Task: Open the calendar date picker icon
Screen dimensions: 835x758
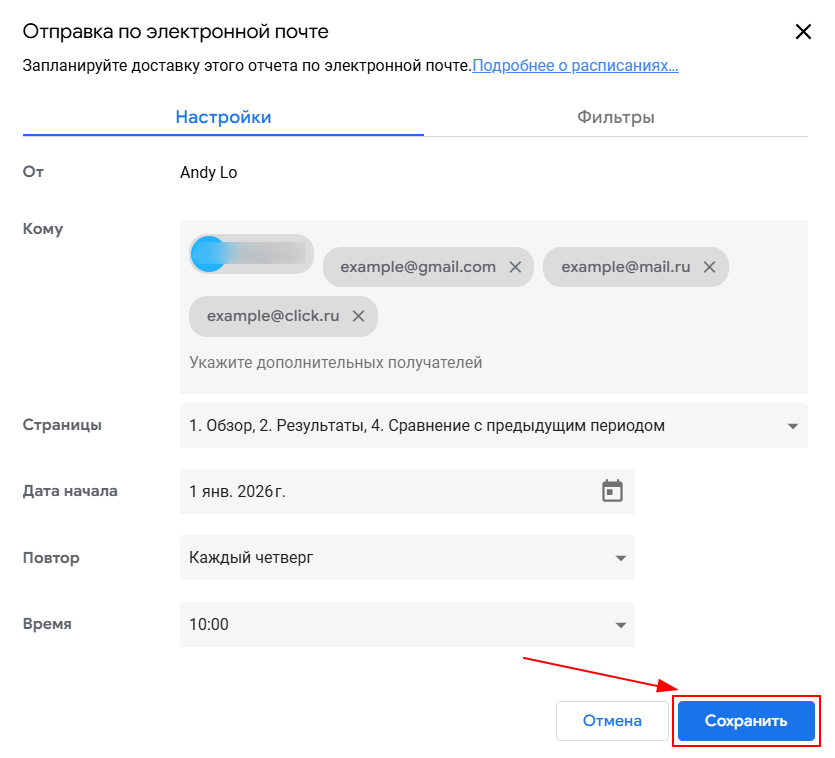Action: click(x=612, y=491)
